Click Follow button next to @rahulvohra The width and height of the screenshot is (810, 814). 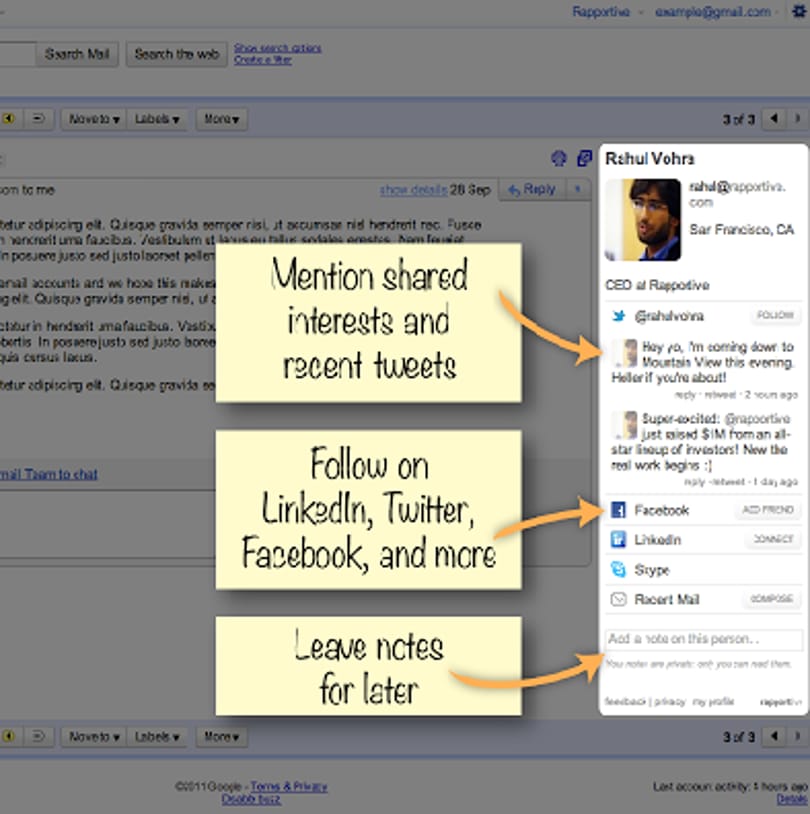[x=775, y=315]
